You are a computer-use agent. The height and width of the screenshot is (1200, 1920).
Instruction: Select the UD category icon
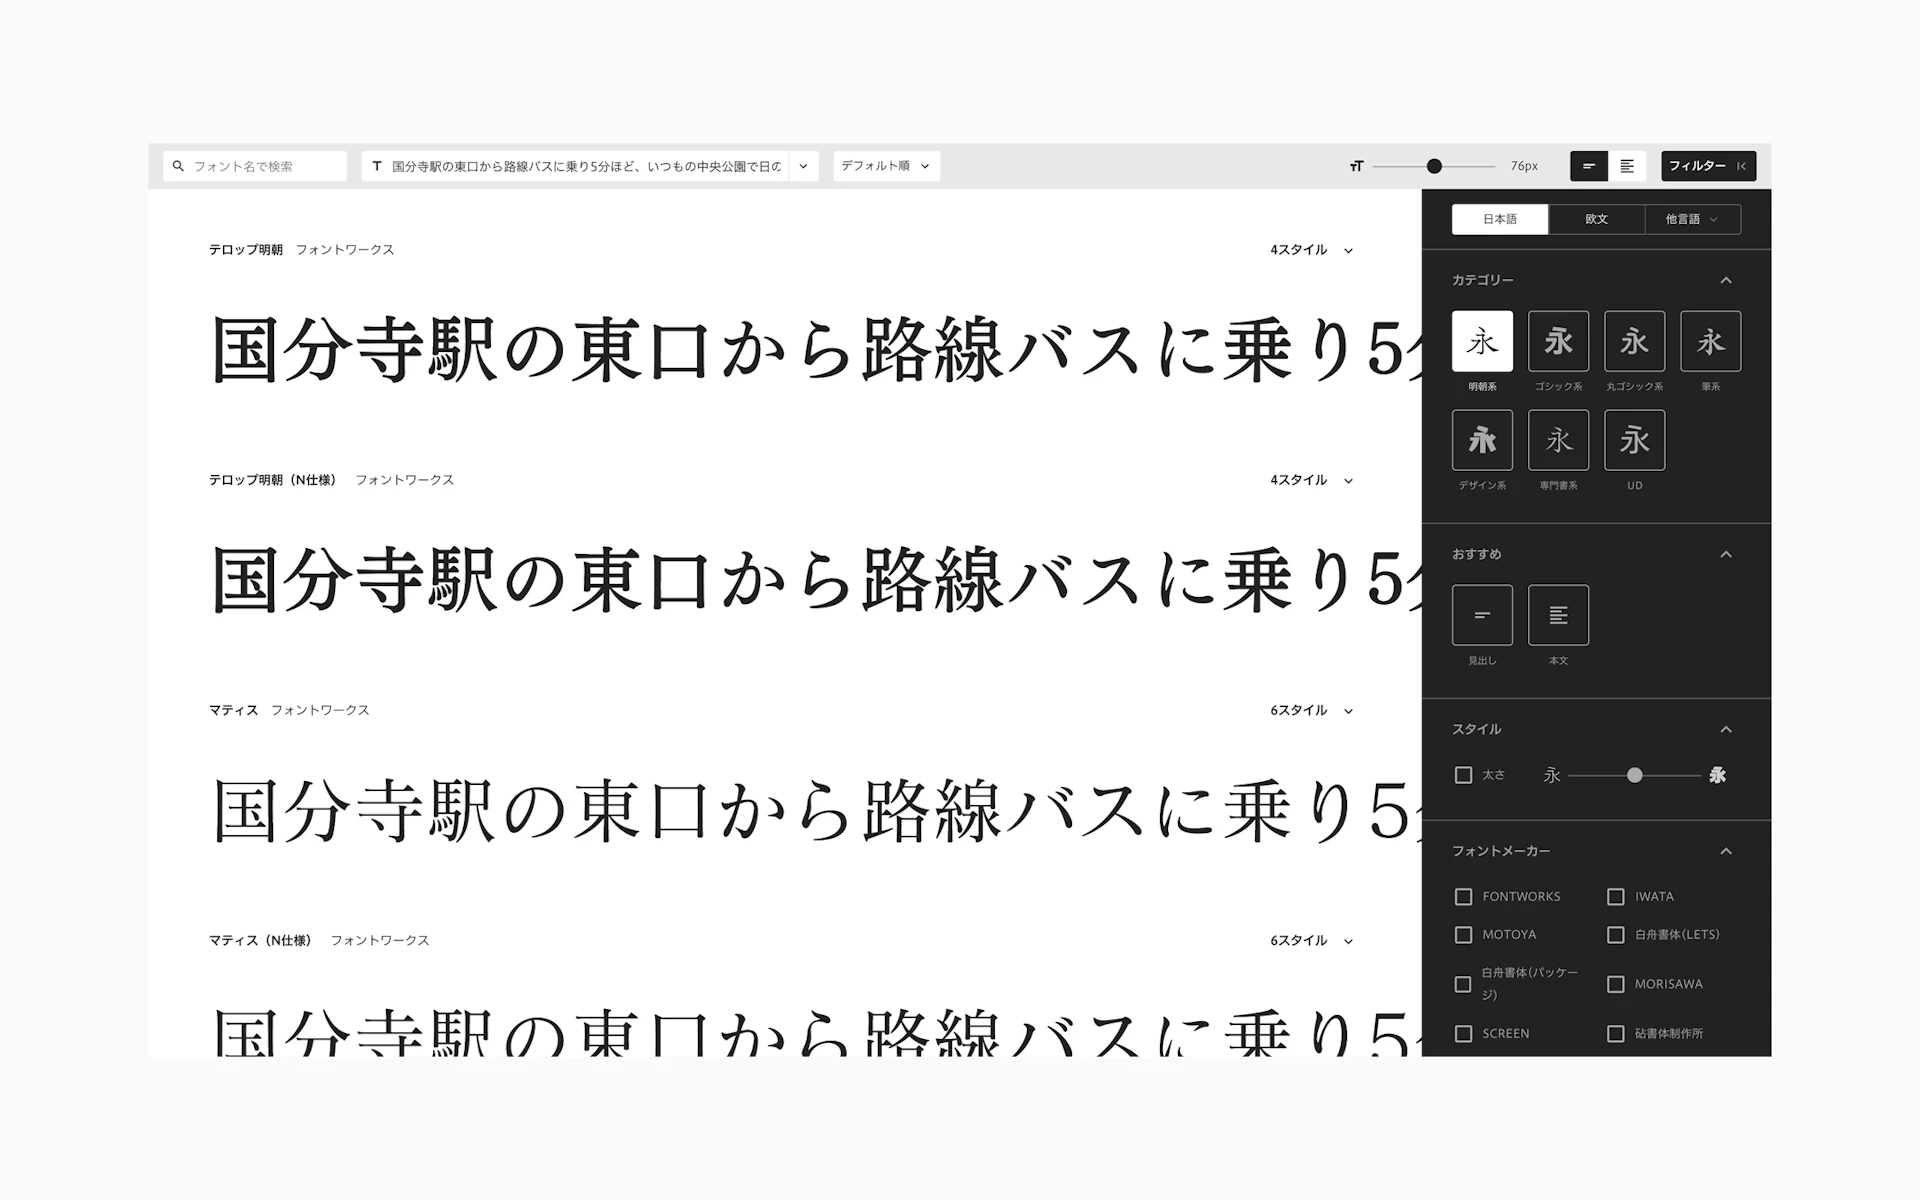point(1634,440)
